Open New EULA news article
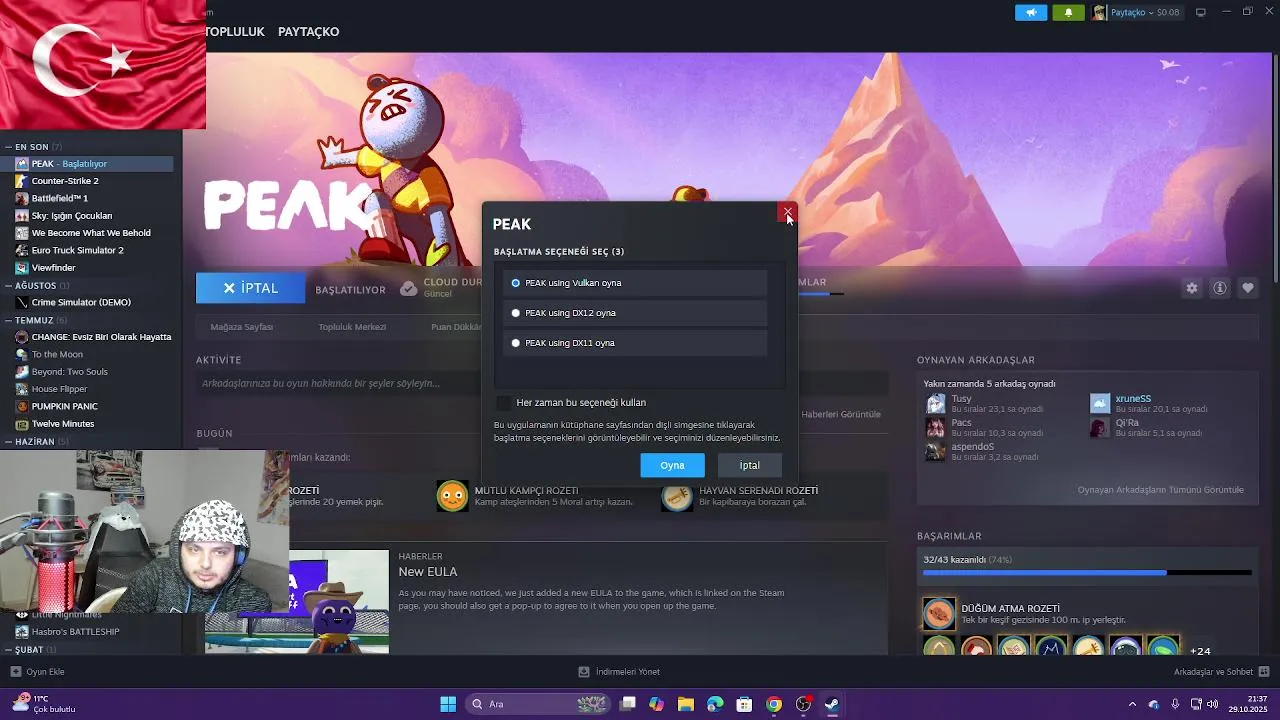 click(428, 572)
